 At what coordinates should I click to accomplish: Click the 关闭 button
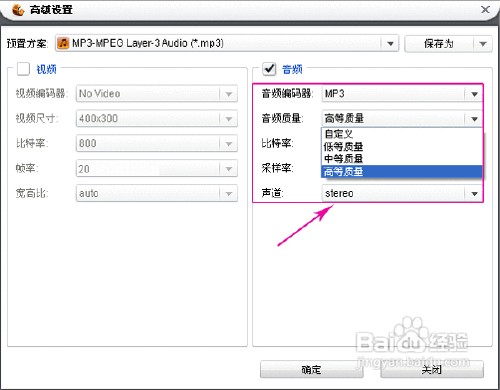point(432,369)
